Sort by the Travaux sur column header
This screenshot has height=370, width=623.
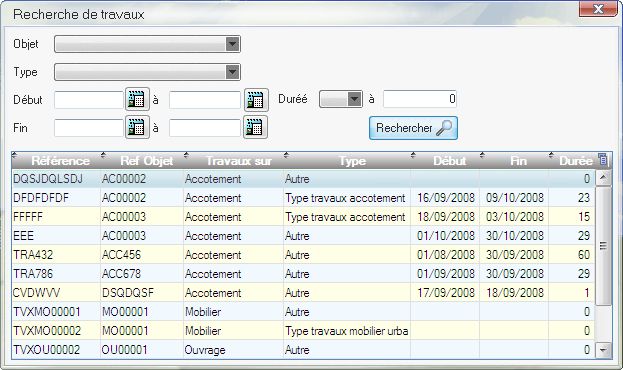234,161
